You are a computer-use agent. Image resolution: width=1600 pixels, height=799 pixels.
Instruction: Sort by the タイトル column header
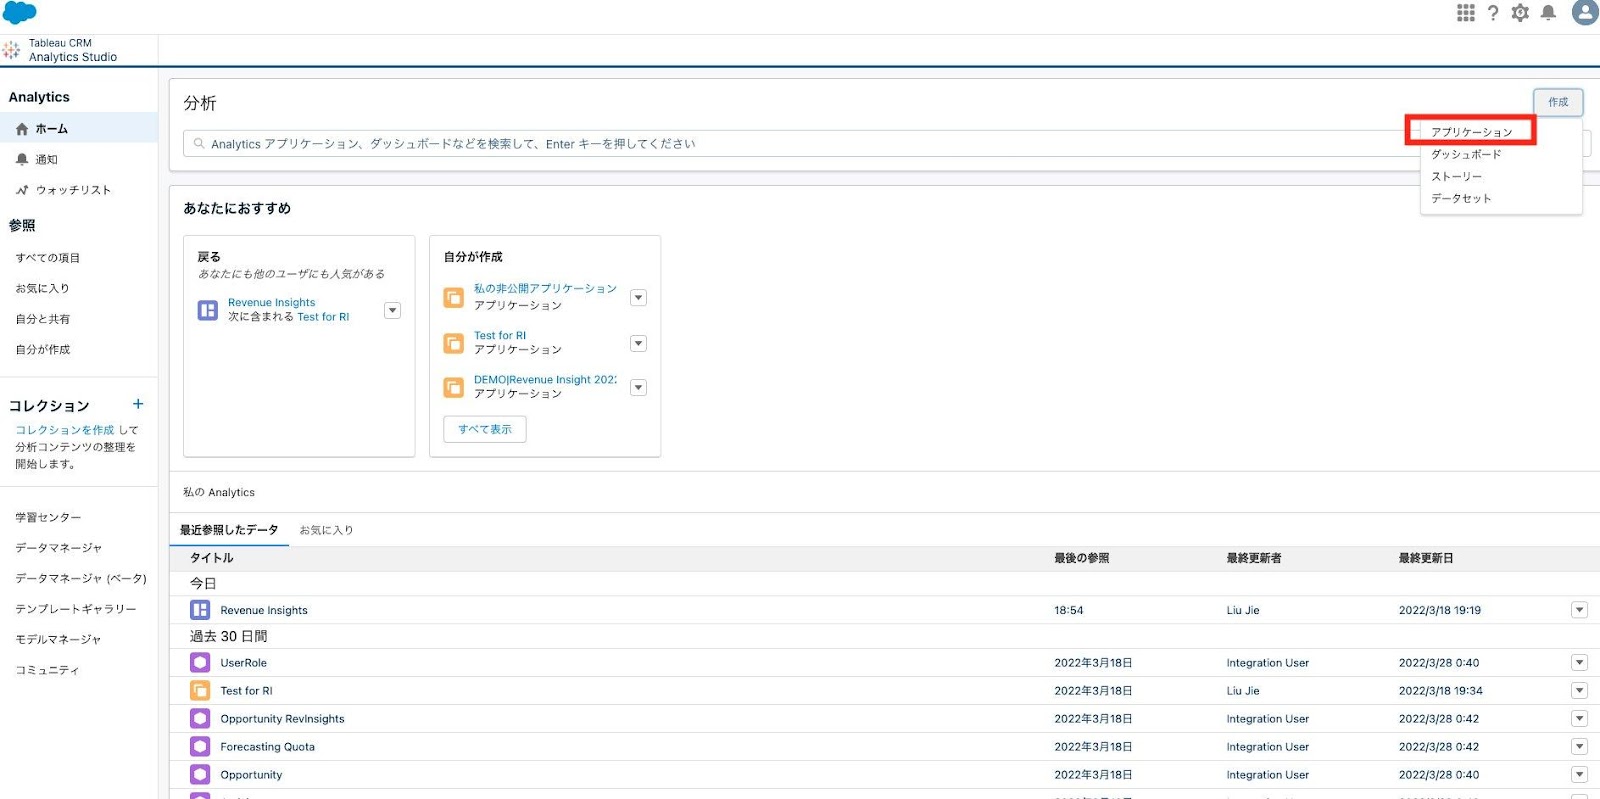click(x=212, y=558)
